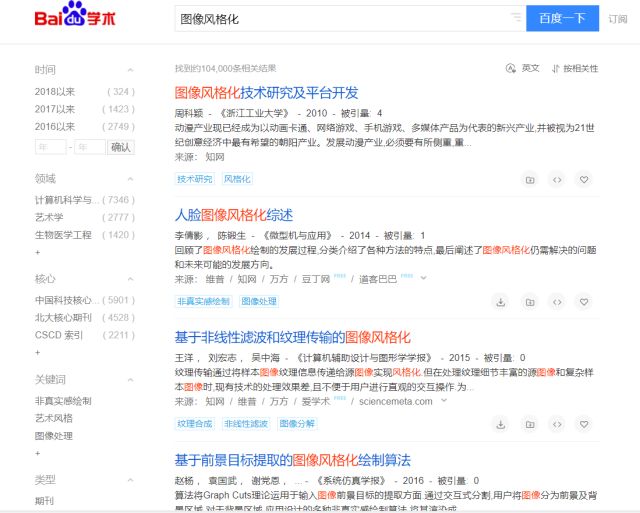
Task: Download 基于非线性滤波和纹理传输 paper
Action: [500, 424]
